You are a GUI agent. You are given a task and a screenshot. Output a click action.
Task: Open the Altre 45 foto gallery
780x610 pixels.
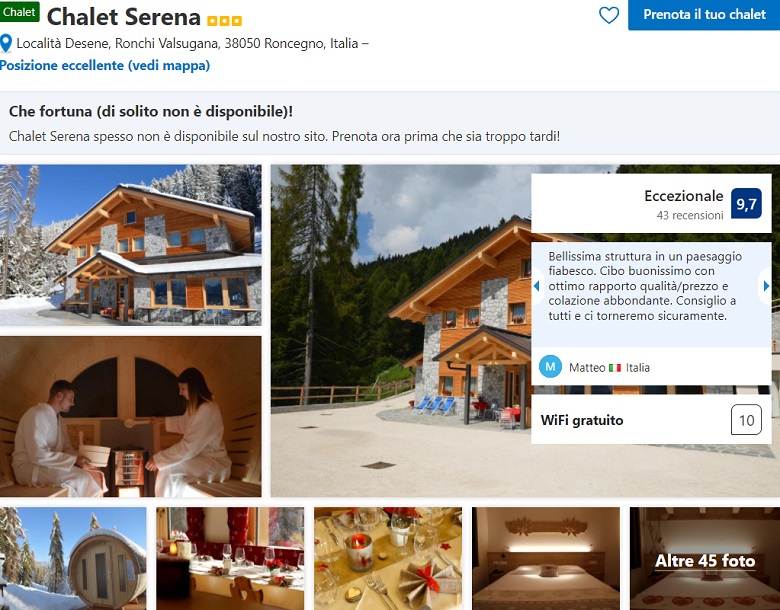705,559
